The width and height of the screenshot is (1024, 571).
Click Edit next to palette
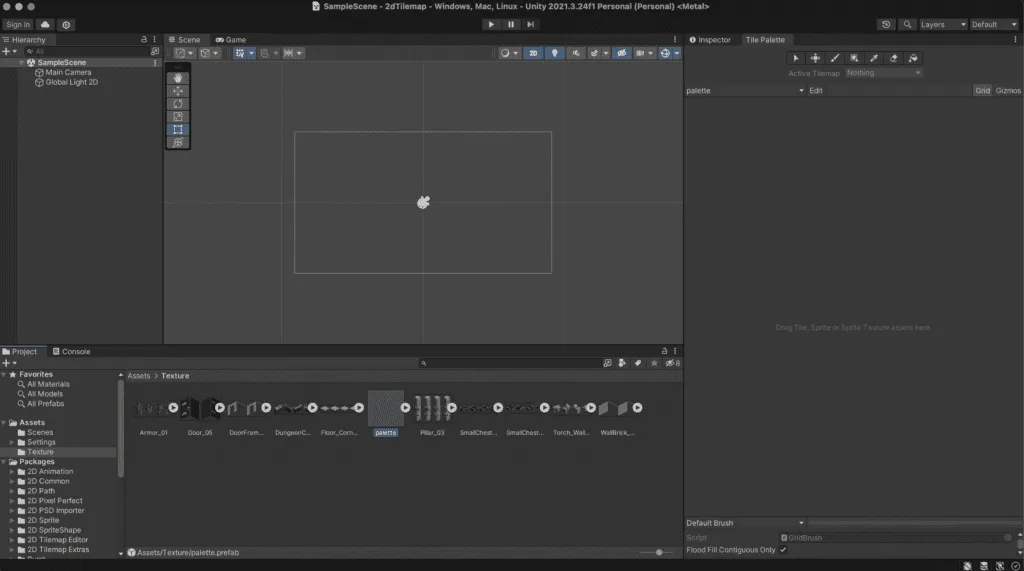point(816,91)
